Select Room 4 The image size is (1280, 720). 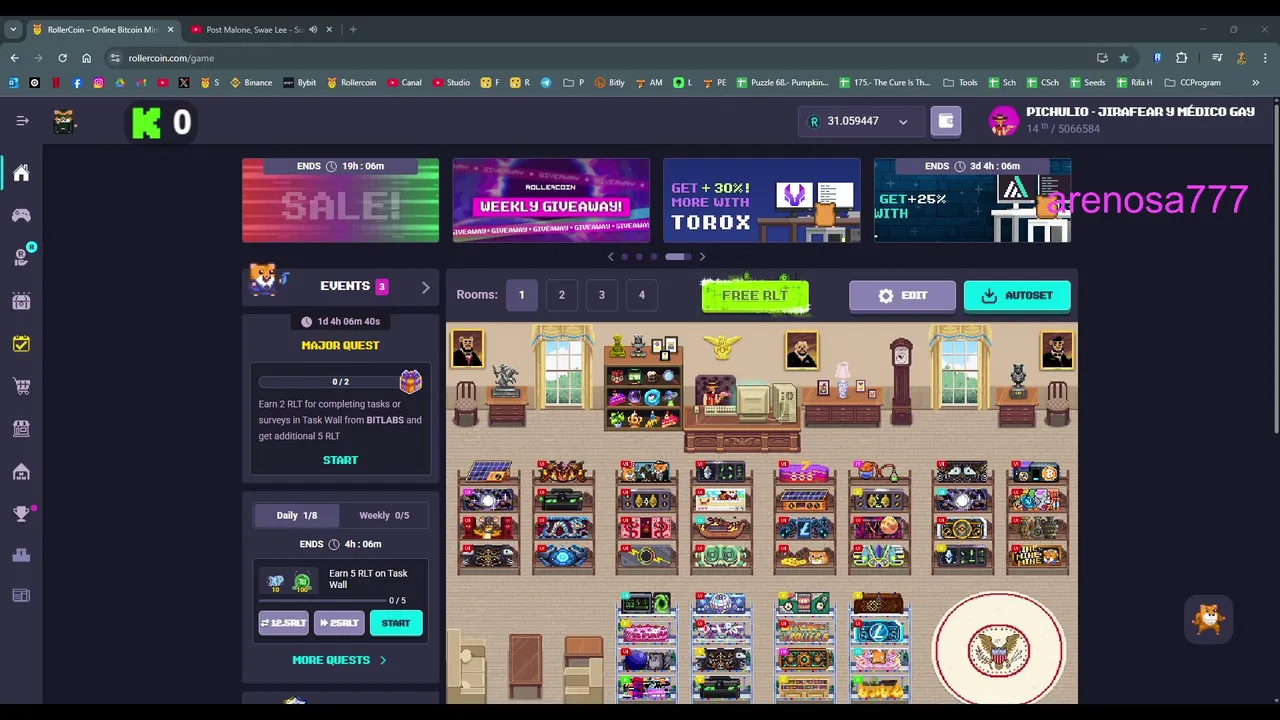(x=642, y=295)
